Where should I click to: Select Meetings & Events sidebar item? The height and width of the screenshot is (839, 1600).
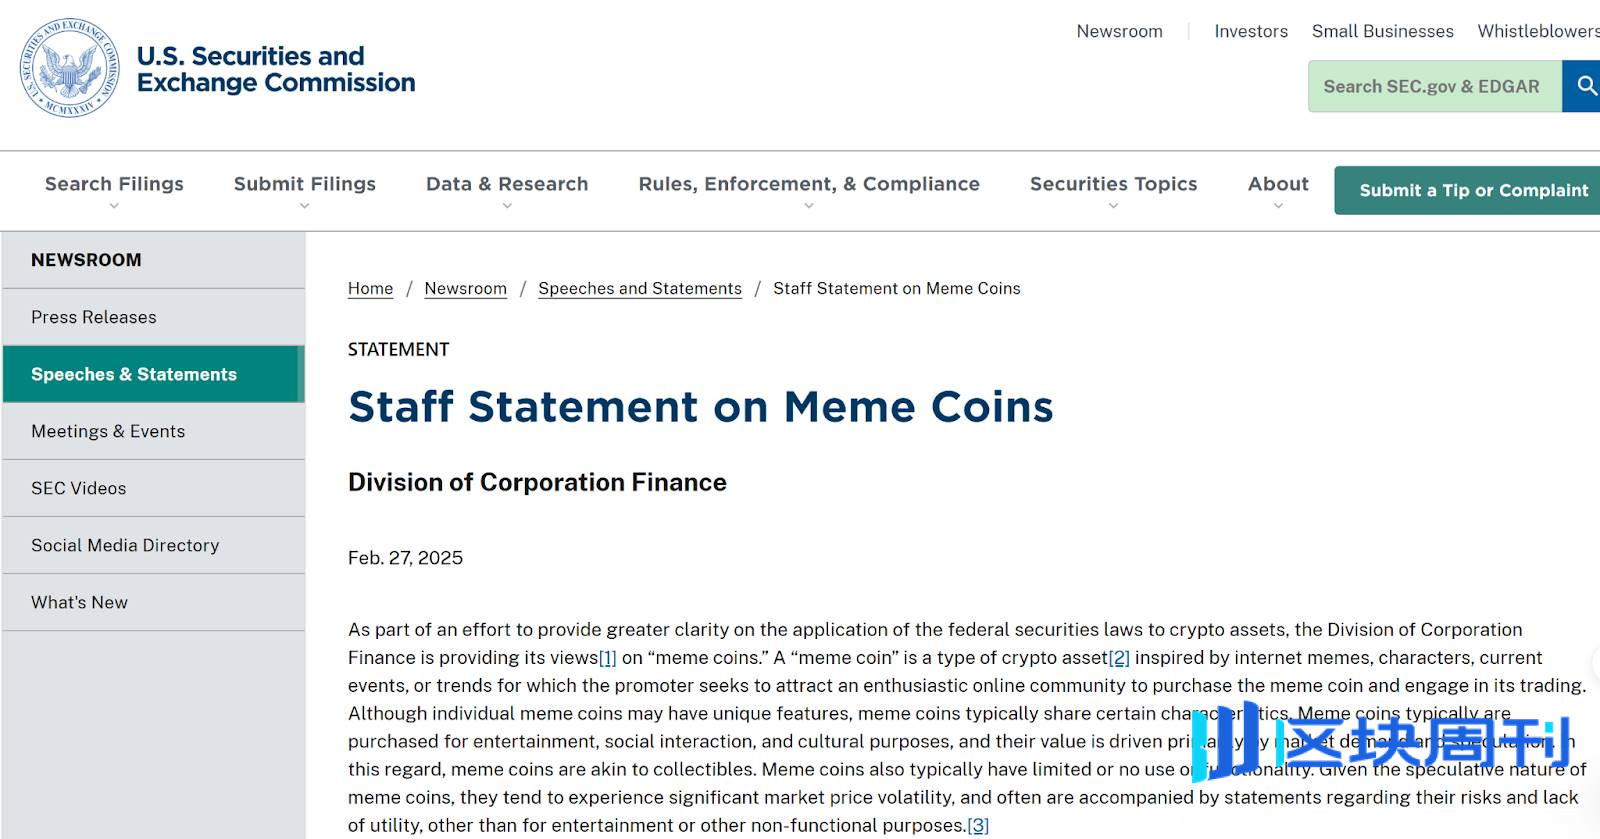(154, 431)
